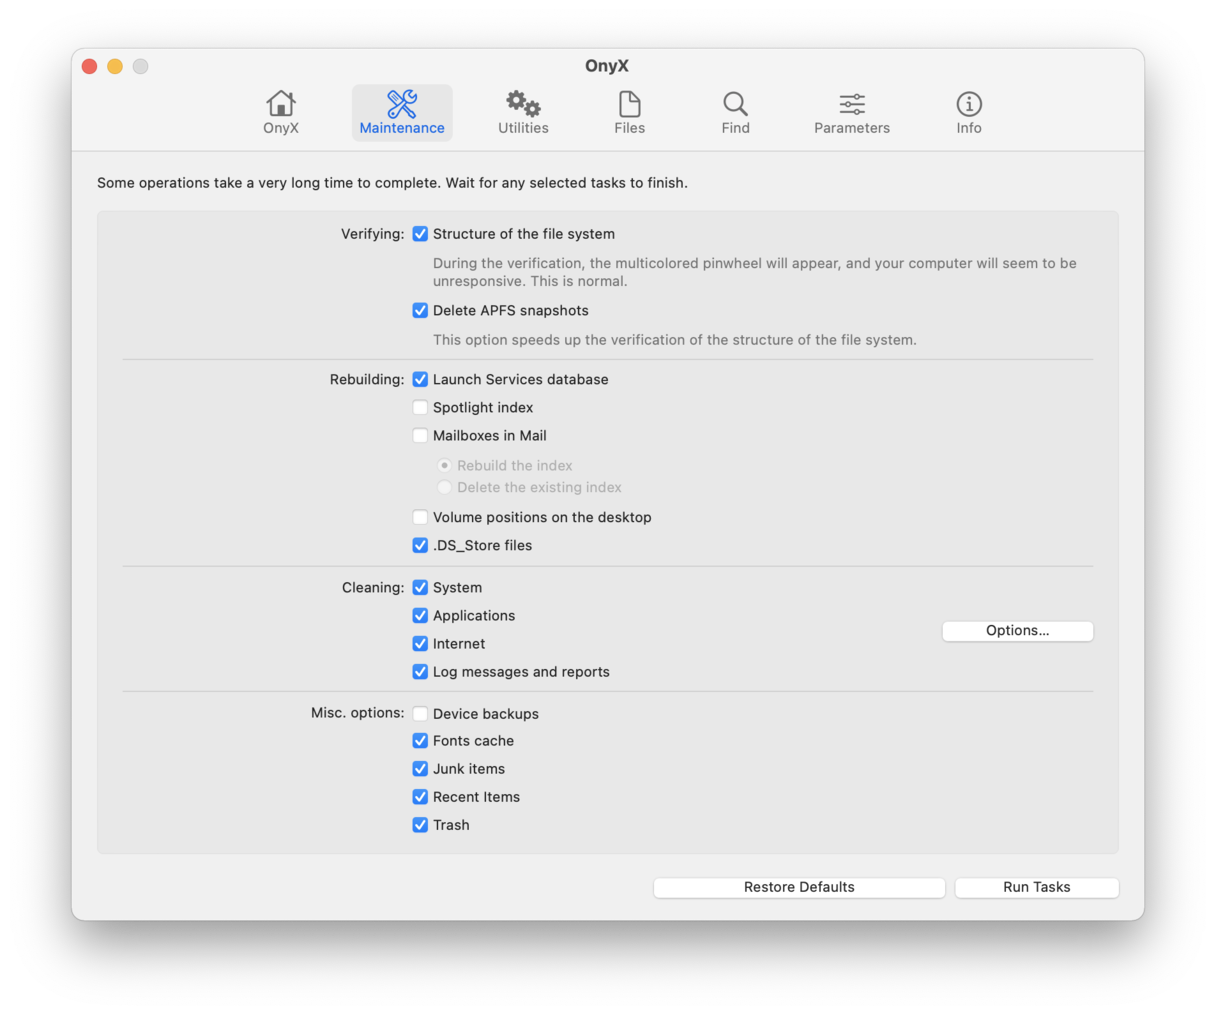1216x1015 pixels.
Task: Uncheck System cleaning checkbox
Action: [x=420, y=588]
